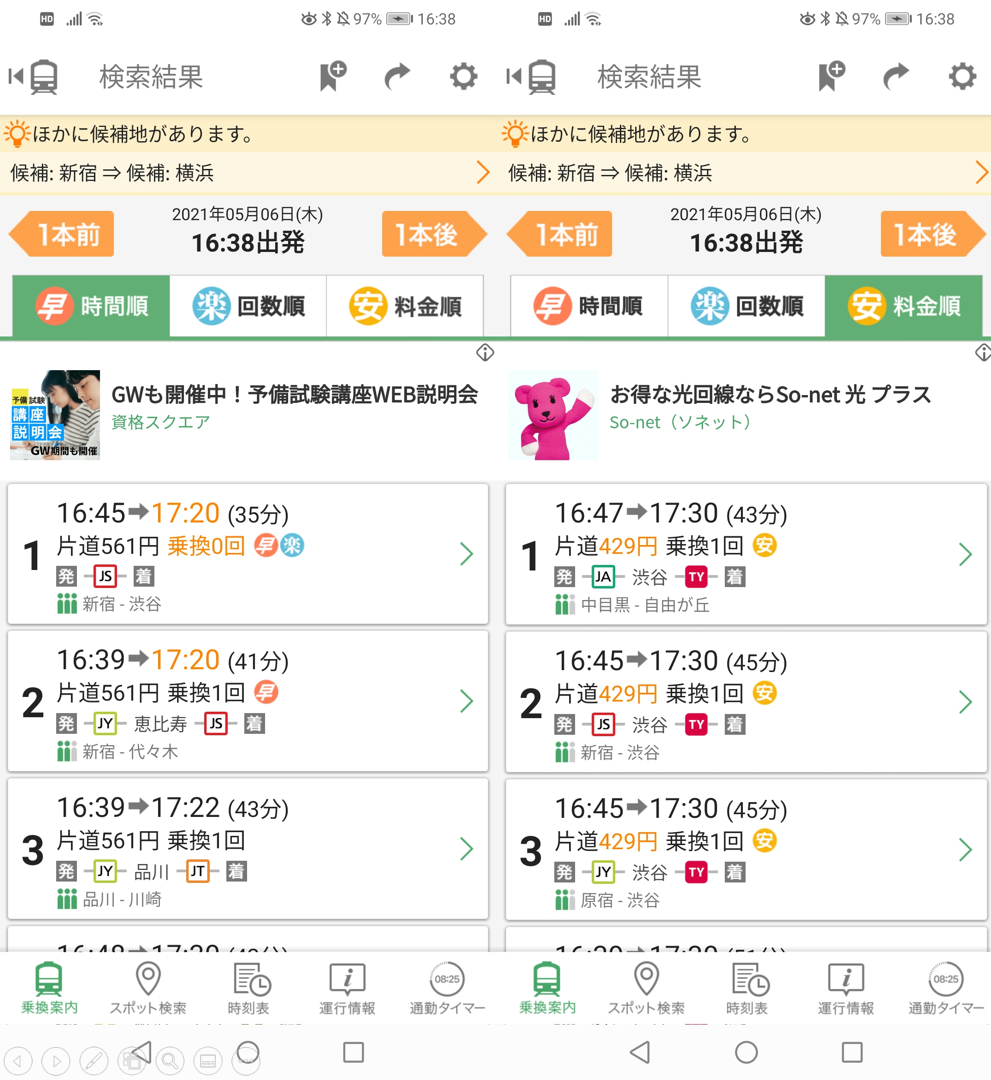991x1080 pixels.
Task: Open candidate list arrow beside 新宿⇒横浜 on left
Action: point(483,172)
